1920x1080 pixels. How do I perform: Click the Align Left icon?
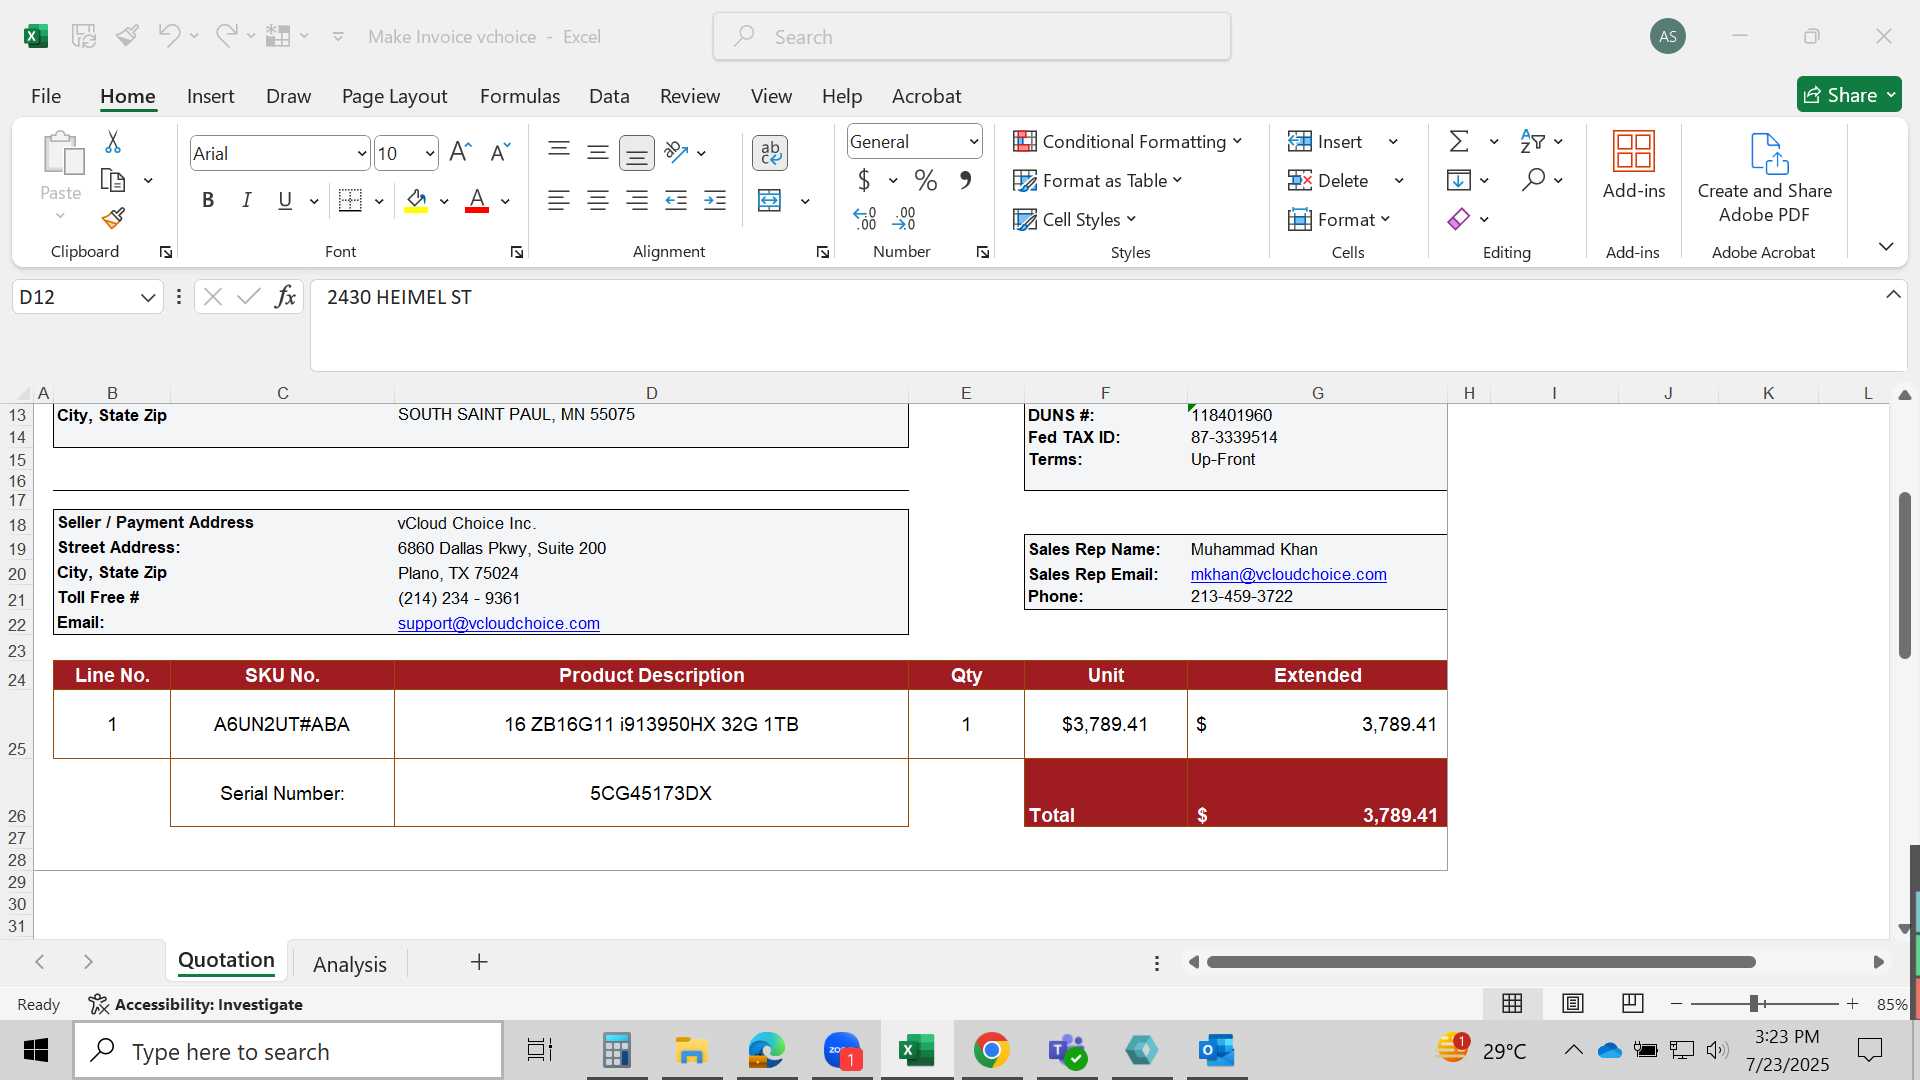coord(559,201)
